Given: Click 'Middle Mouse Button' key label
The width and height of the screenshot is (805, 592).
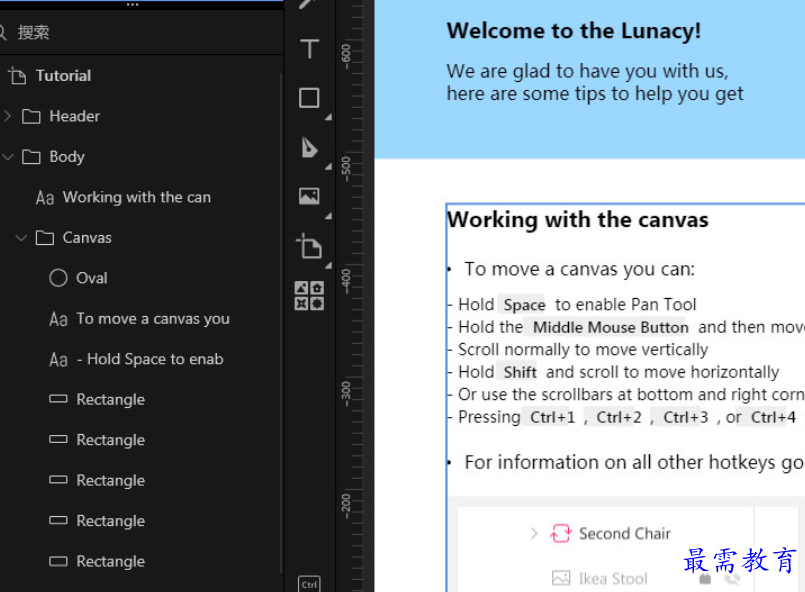Looking at the screenshot, I should pos(610,327).
